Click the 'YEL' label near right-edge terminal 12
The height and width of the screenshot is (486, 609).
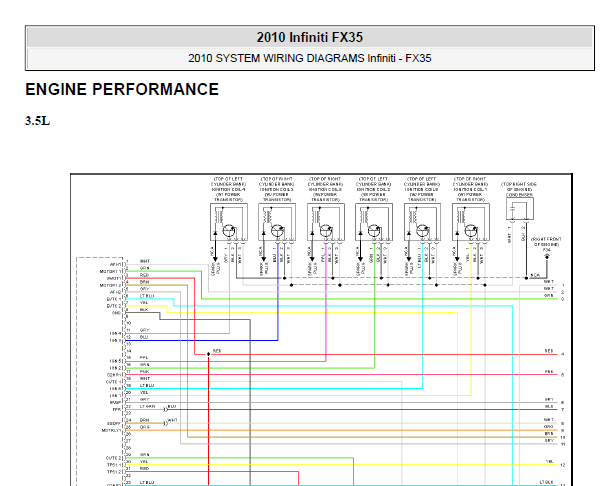[x=549, y=462]
